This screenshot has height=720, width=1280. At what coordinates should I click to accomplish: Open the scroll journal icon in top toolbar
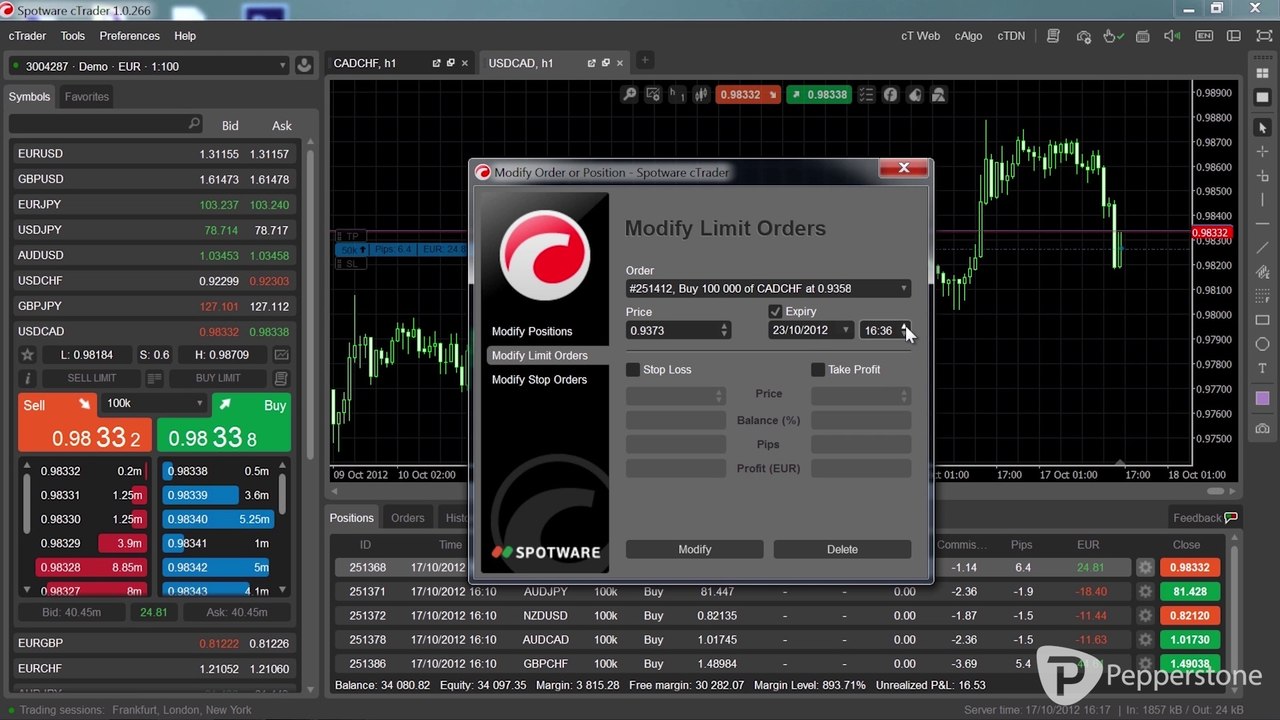1053,36
